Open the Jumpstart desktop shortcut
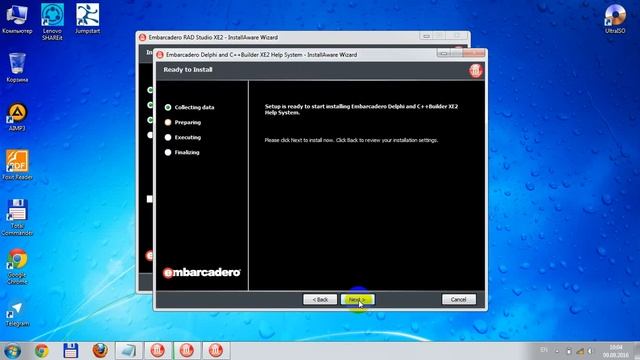The image size is (640, 360). click(x=87, y=18)
